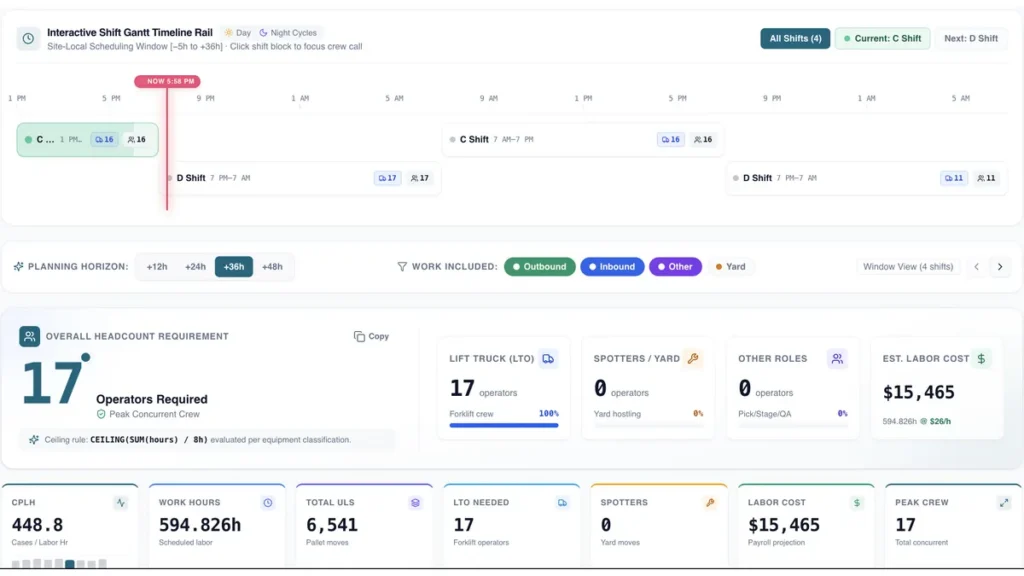Click the CPLH mini bar chart
The image size is (1024, 576).
point(59,563)
